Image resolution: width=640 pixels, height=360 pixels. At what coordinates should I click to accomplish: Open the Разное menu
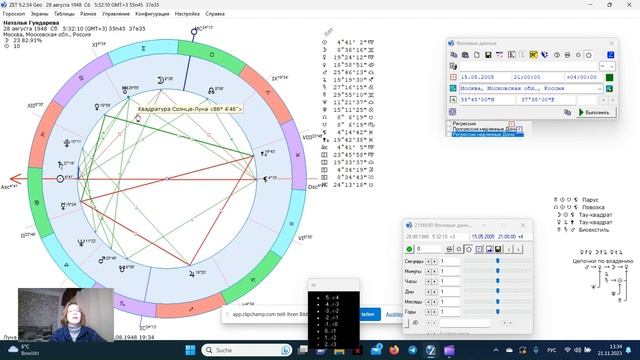point(88,14)
